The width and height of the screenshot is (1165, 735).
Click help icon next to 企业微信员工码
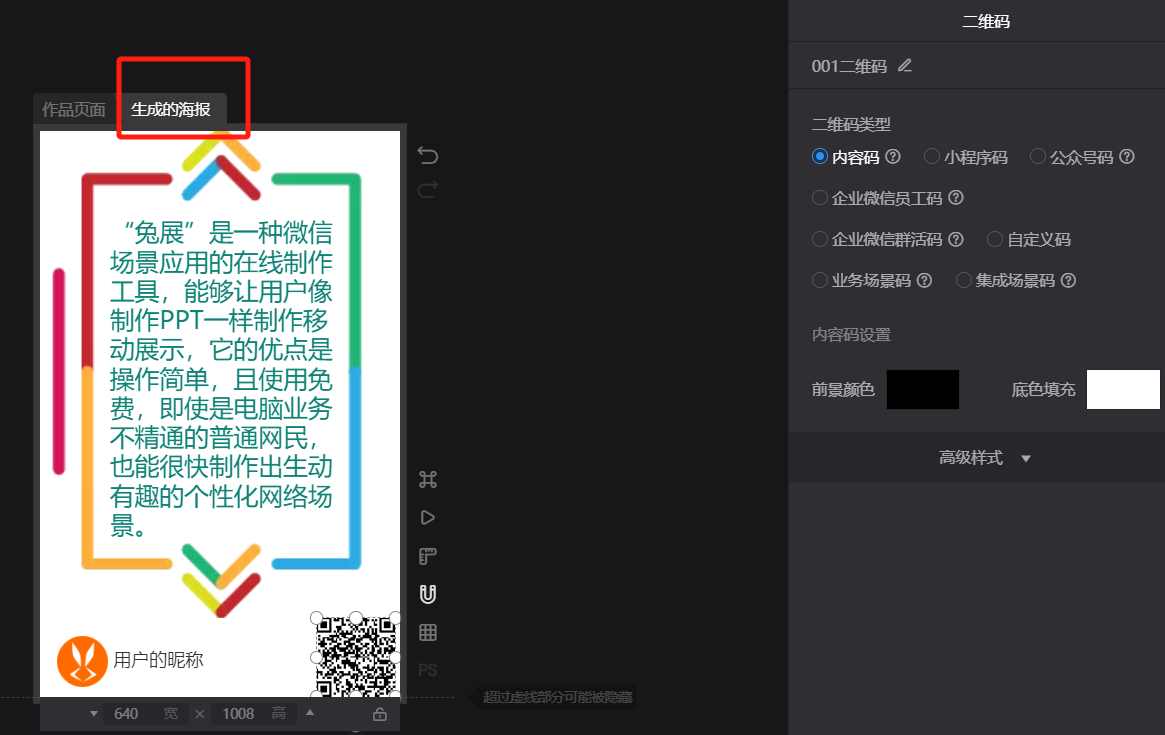(x=956, y=198)
